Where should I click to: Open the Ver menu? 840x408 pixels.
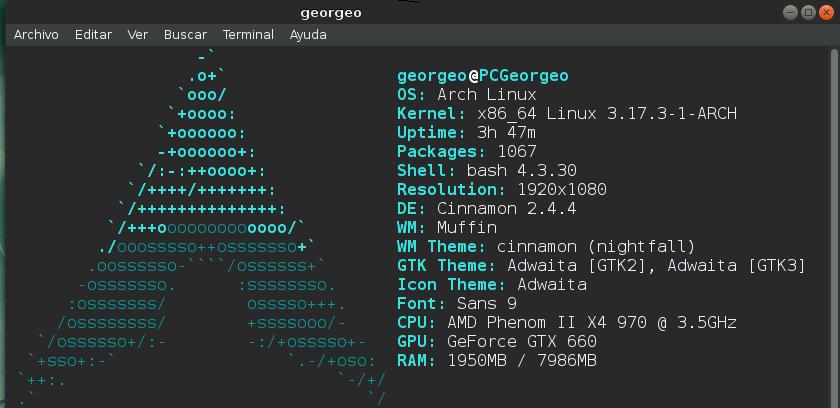tap(138, 35)
